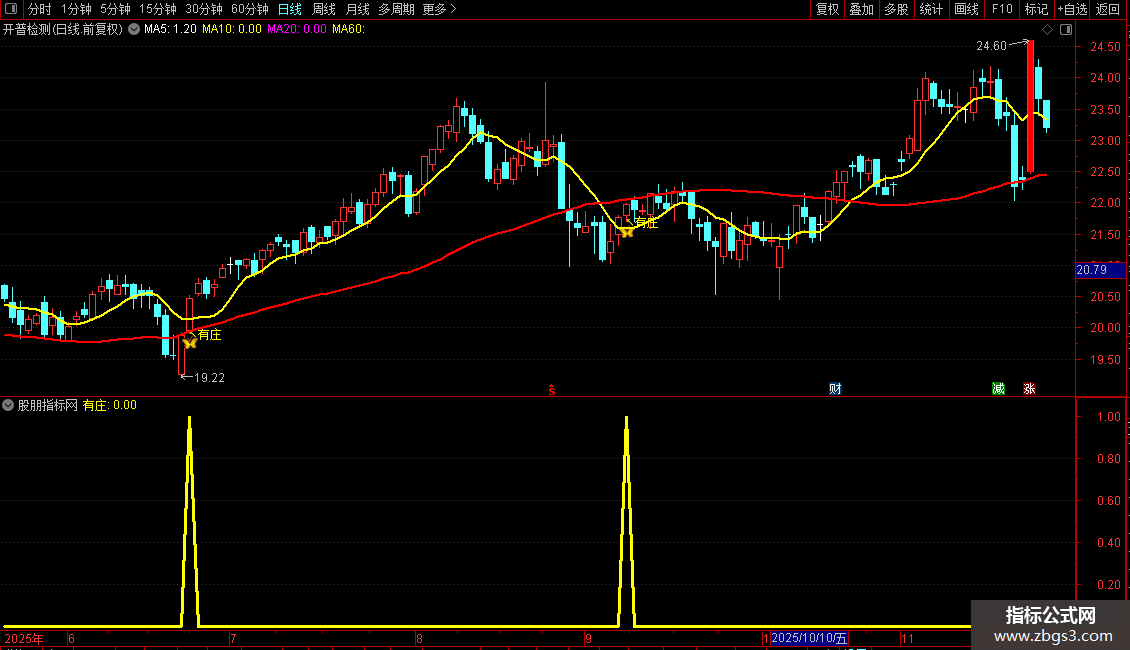Viewport: 1130px width, 650px height.
Task: Open the 统计 statistics button
Action: click(x=930, y=9)
